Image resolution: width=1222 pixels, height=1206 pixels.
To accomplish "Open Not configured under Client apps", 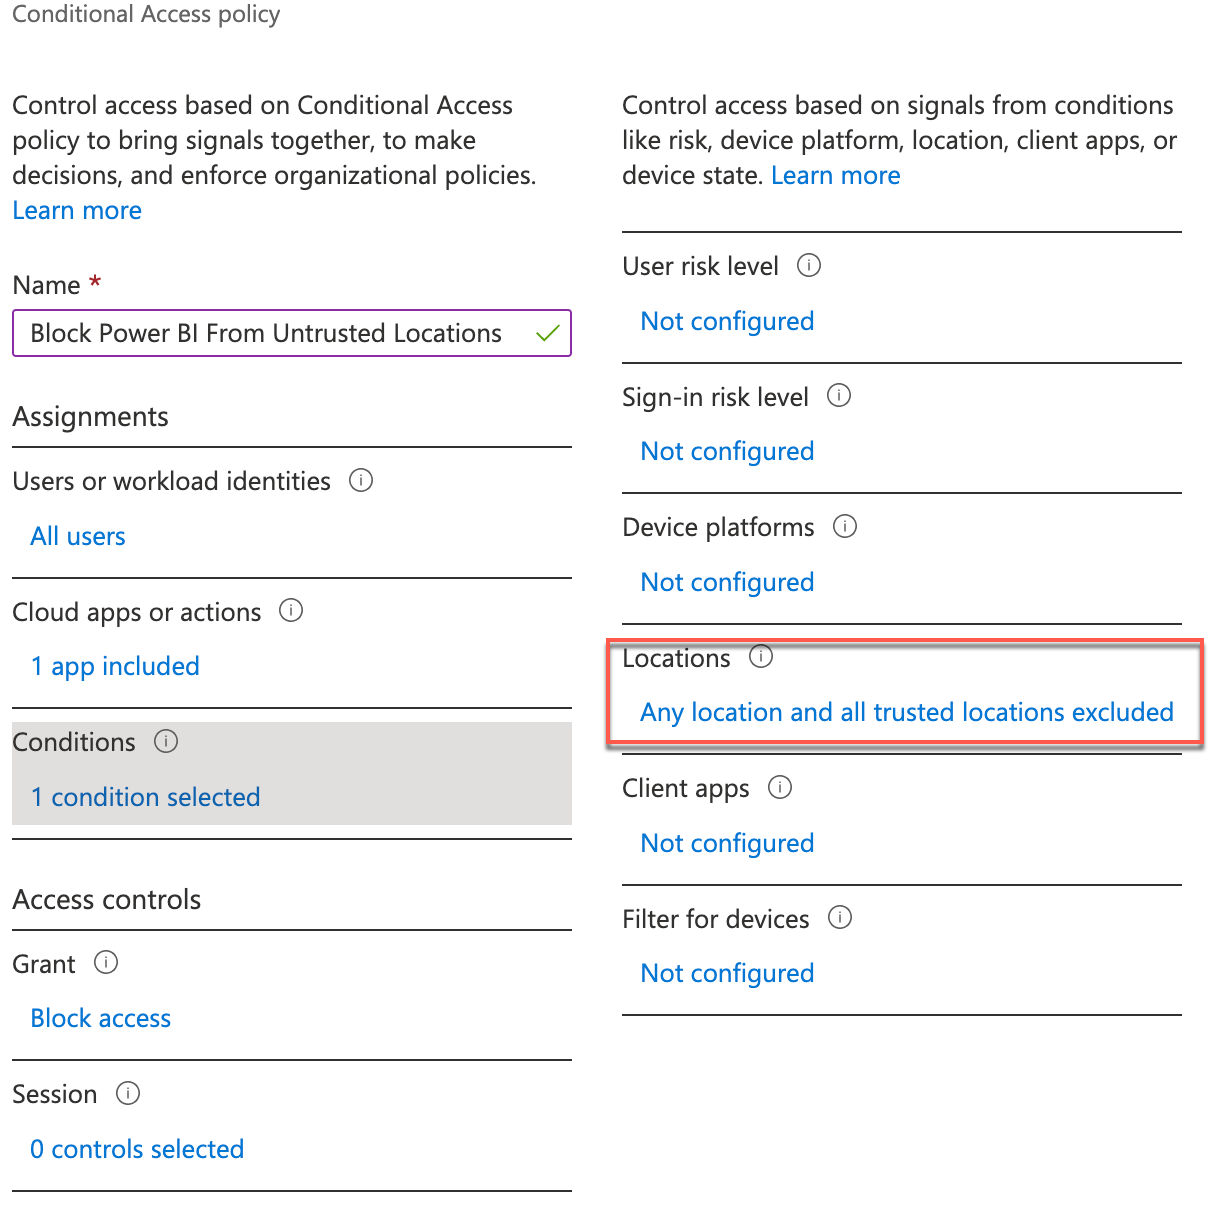I will click(727, 844).
